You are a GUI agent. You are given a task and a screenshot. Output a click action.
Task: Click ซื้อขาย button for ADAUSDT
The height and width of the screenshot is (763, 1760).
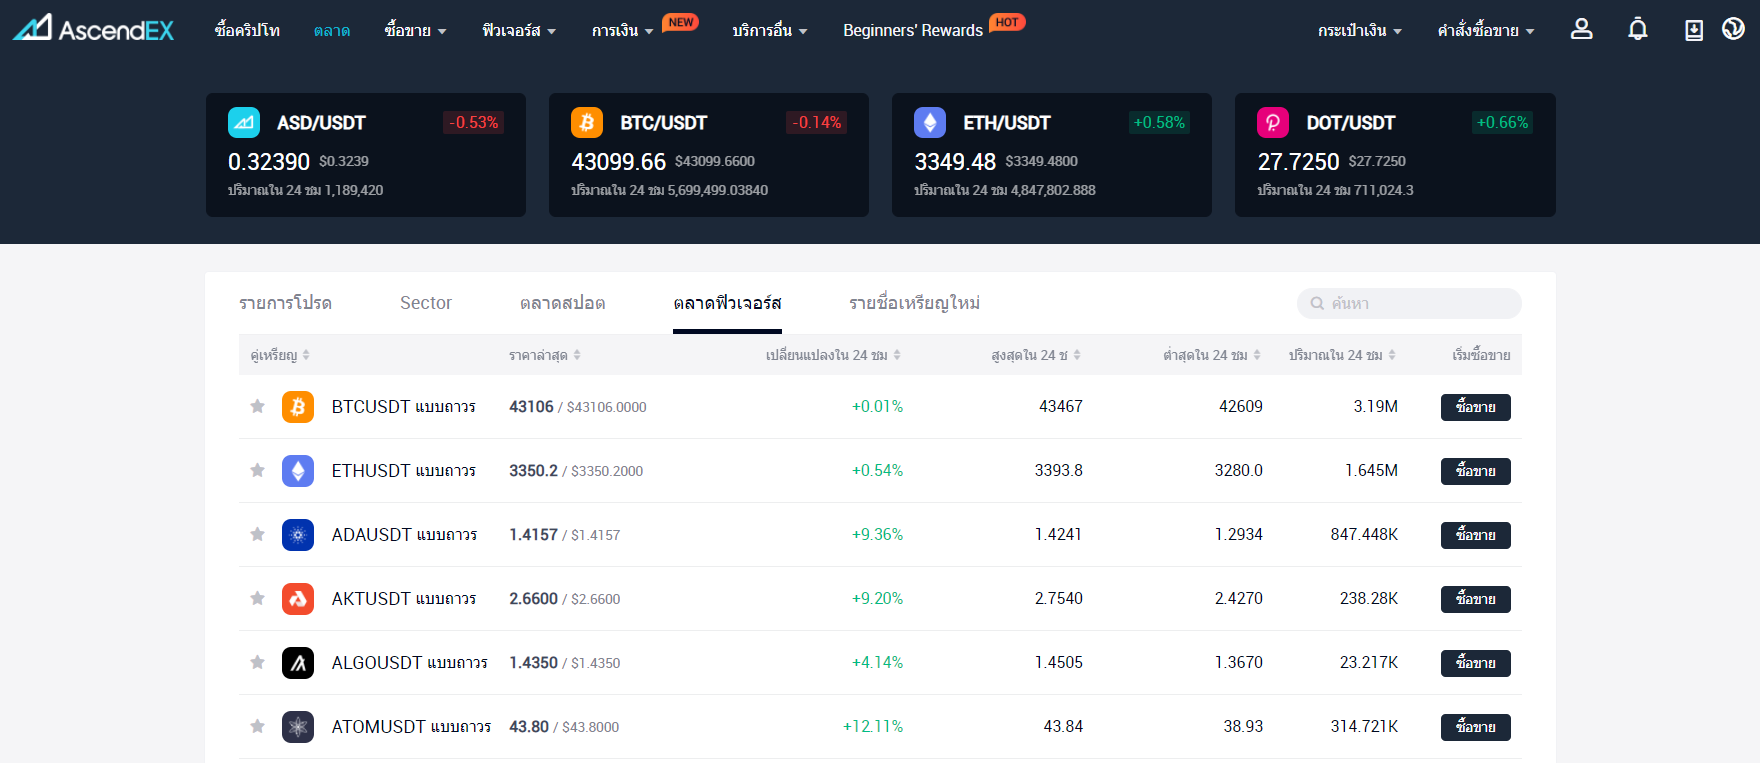[x=1475, y=535]
